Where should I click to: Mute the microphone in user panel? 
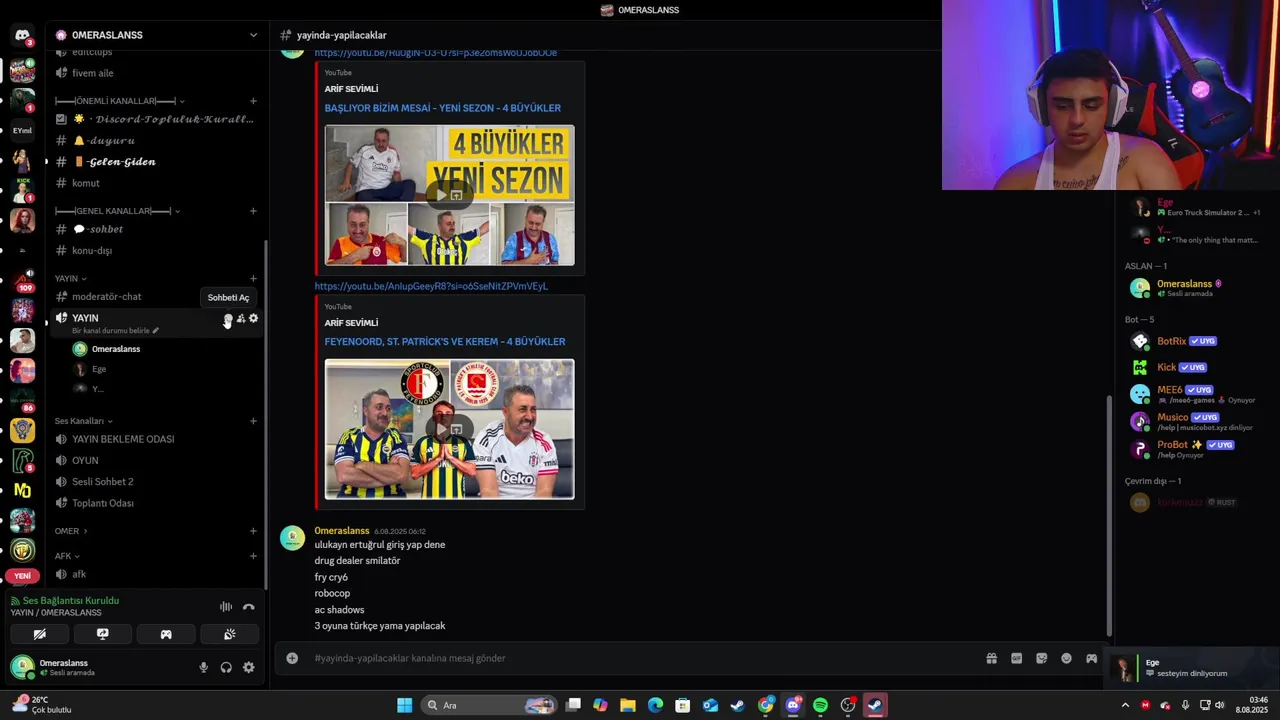(x=204, y=668)
